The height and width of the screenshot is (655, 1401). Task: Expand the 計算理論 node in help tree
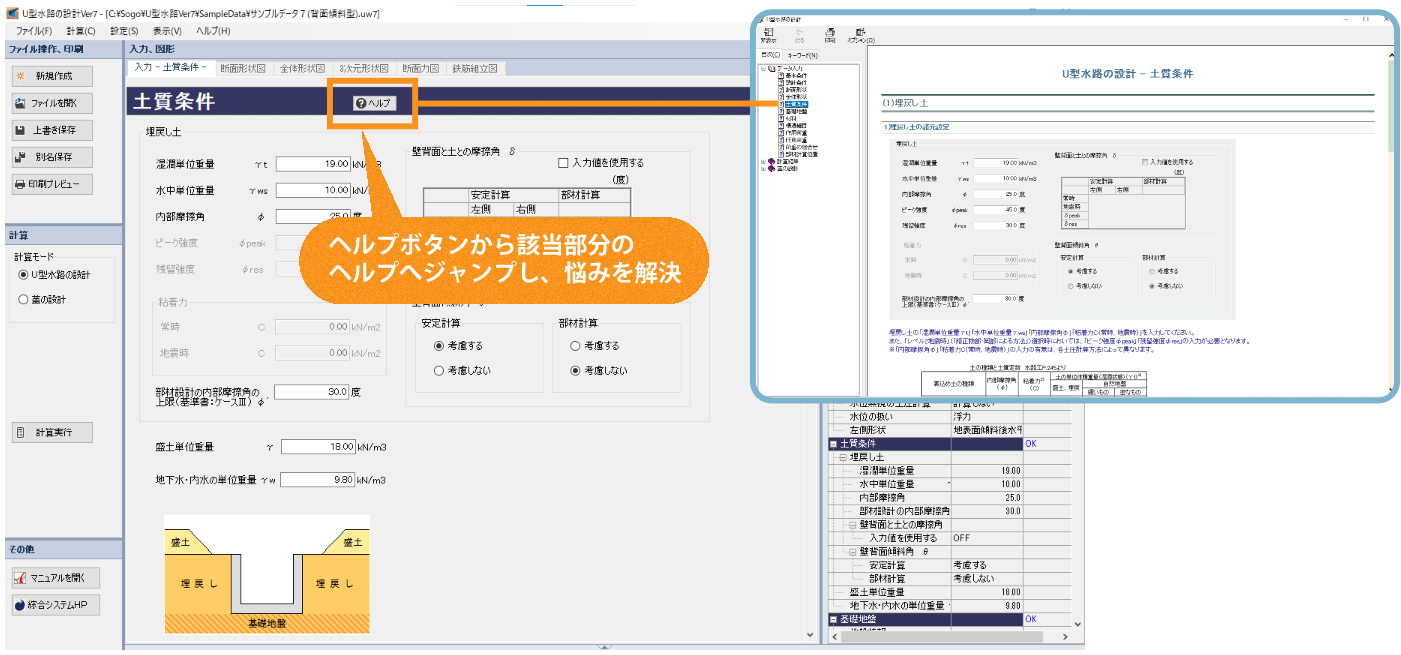click(763, 159)
